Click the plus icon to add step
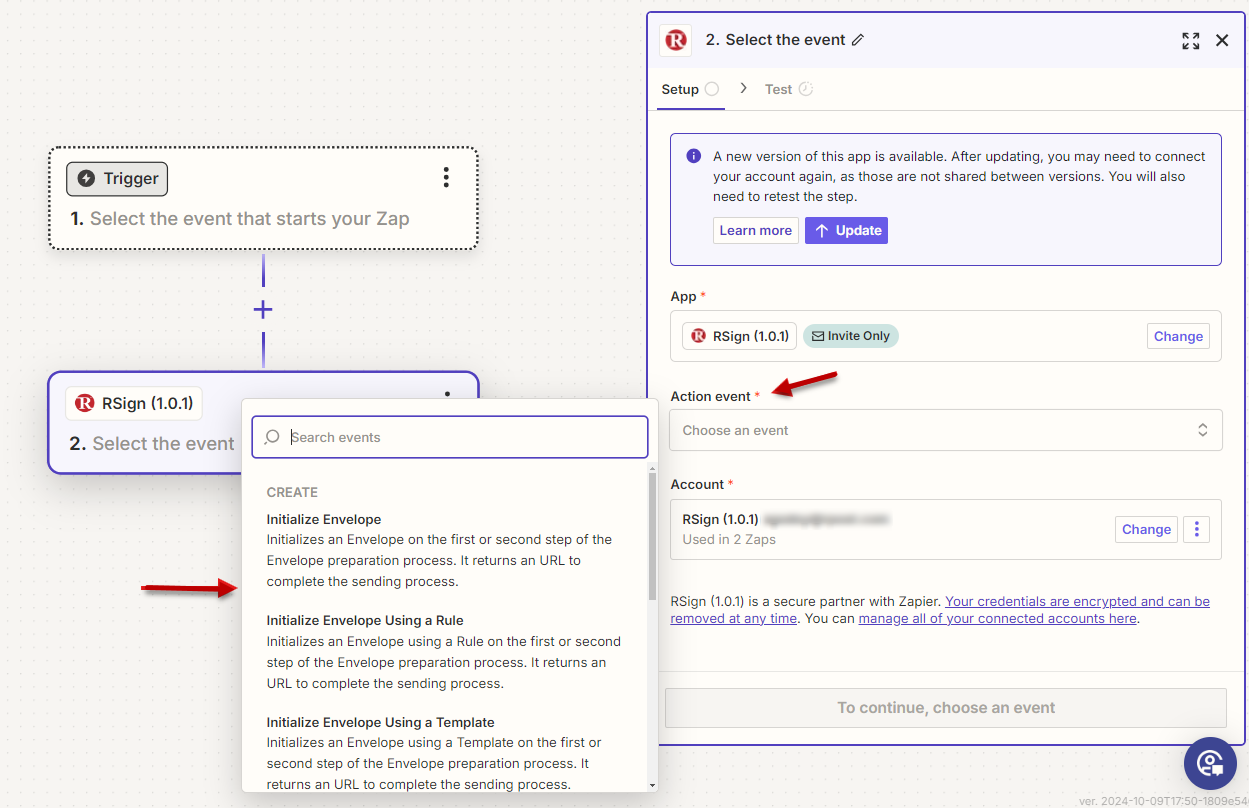 coord(263,310)
